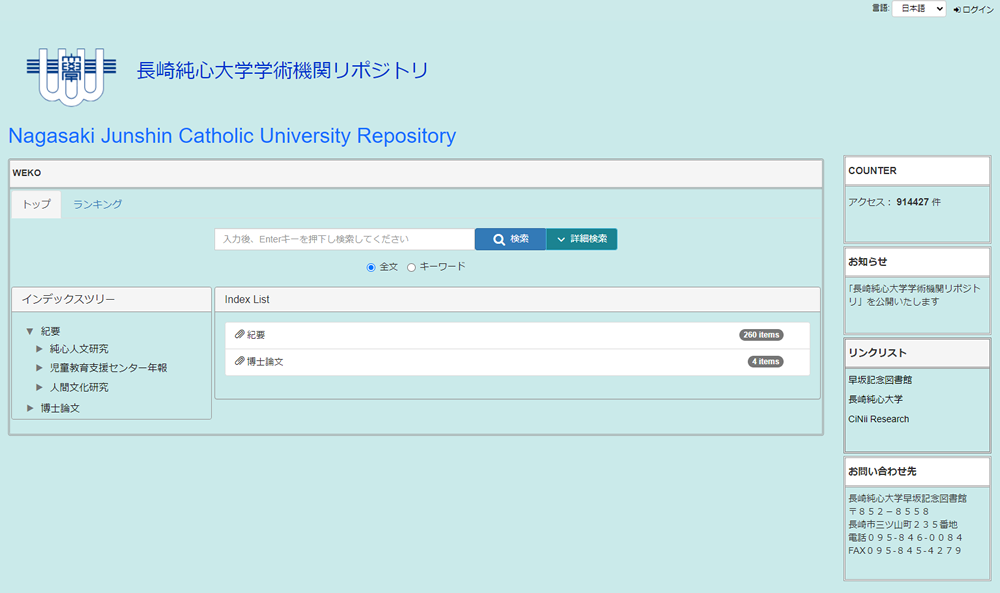
Task: Click paperclip icon beside 紀要 in Index List
Action: point(240,334)
